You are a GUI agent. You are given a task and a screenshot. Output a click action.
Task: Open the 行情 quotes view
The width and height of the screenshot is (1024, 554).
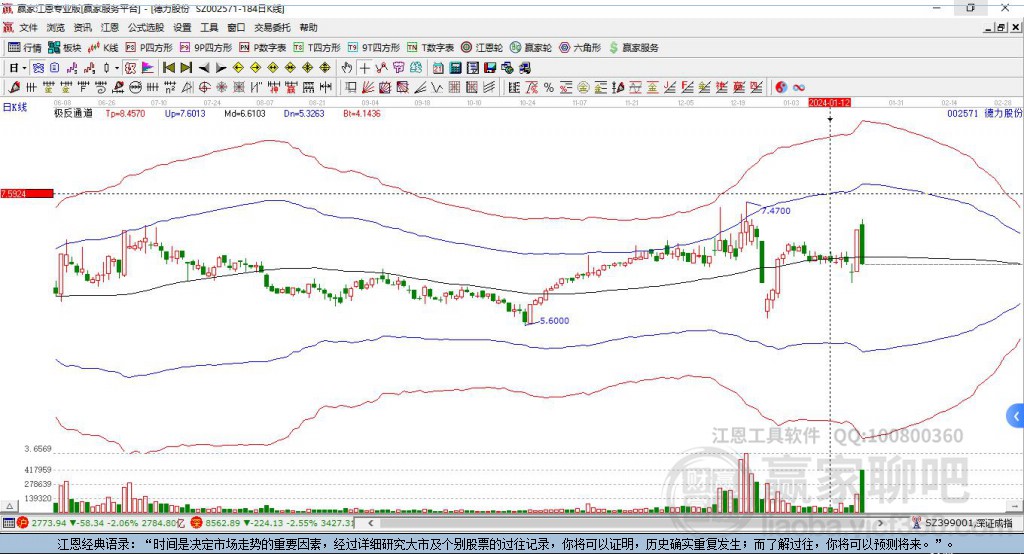click(25, 47)
